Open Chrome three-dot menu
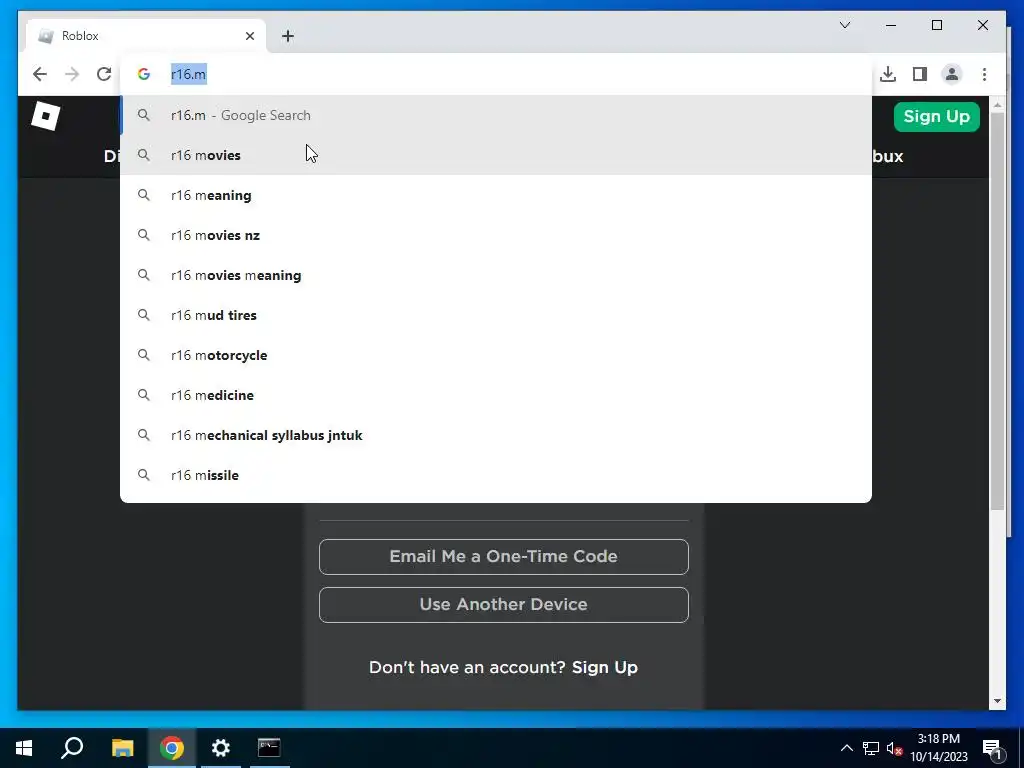This screenshot has height=768, width=1024. coord(984,74)
